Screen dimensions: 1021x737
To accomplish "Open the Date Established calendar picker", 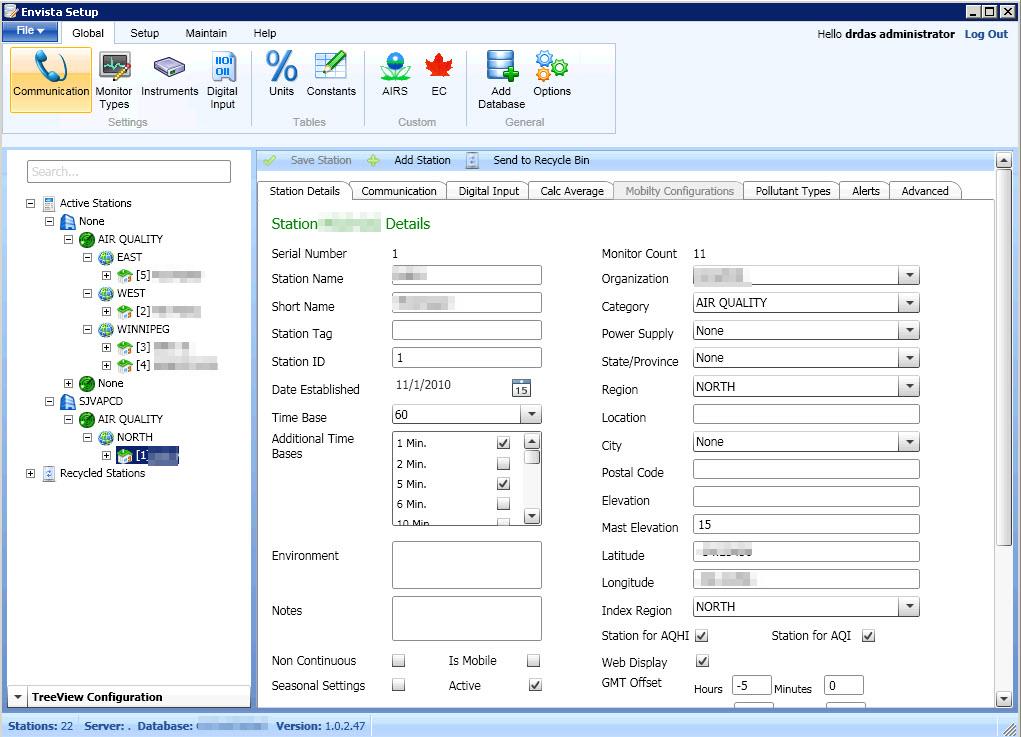I will pos(521,389).
